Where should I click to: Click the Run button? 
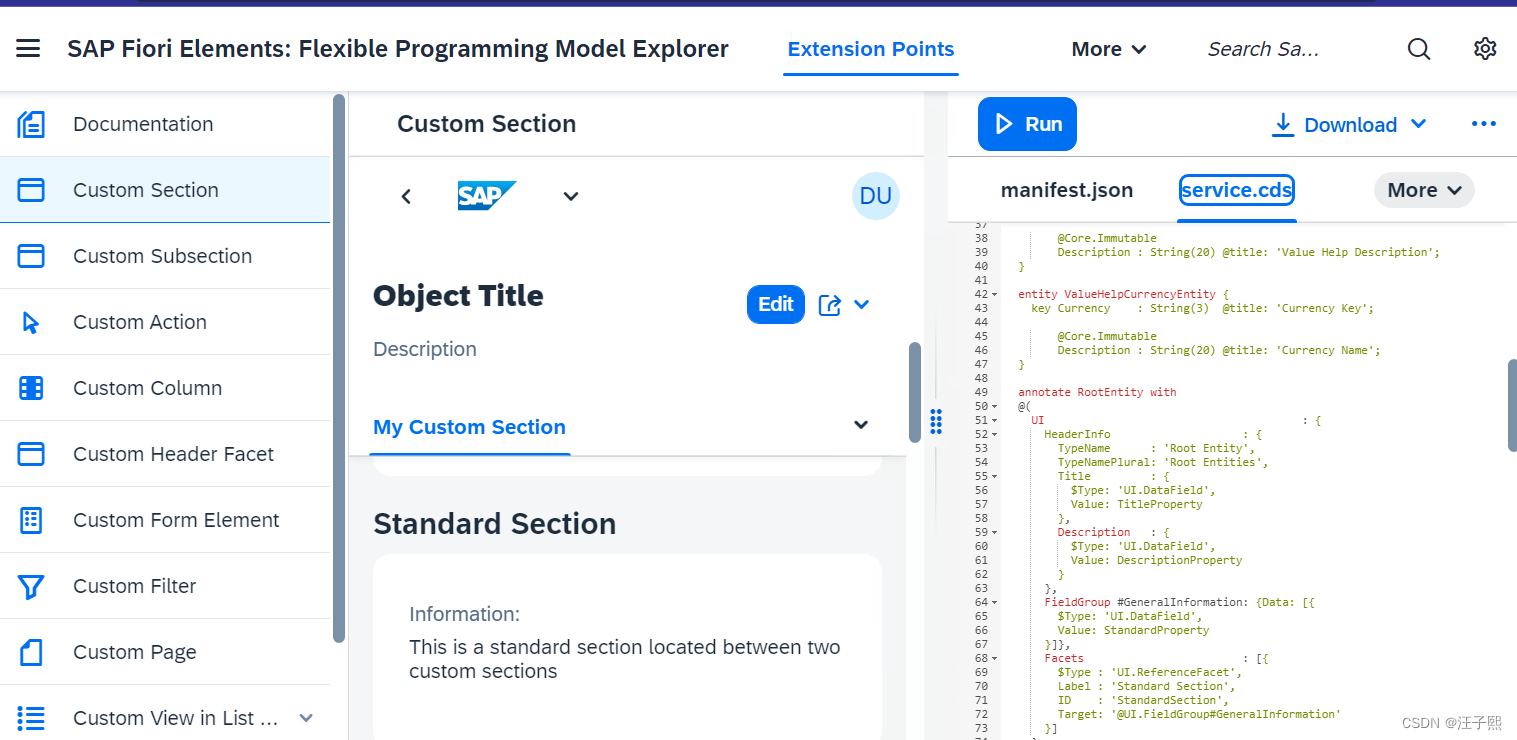(x=1027, y=124)
